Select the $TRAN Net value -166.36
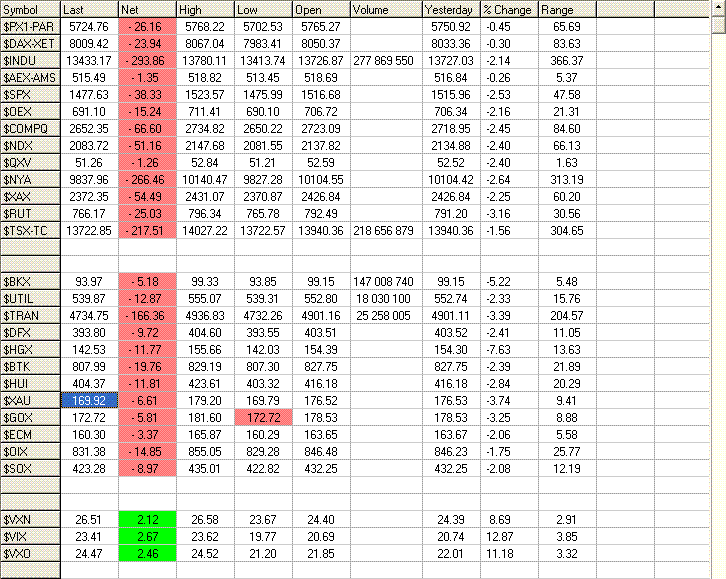726x579 pixels. point(146,315)
